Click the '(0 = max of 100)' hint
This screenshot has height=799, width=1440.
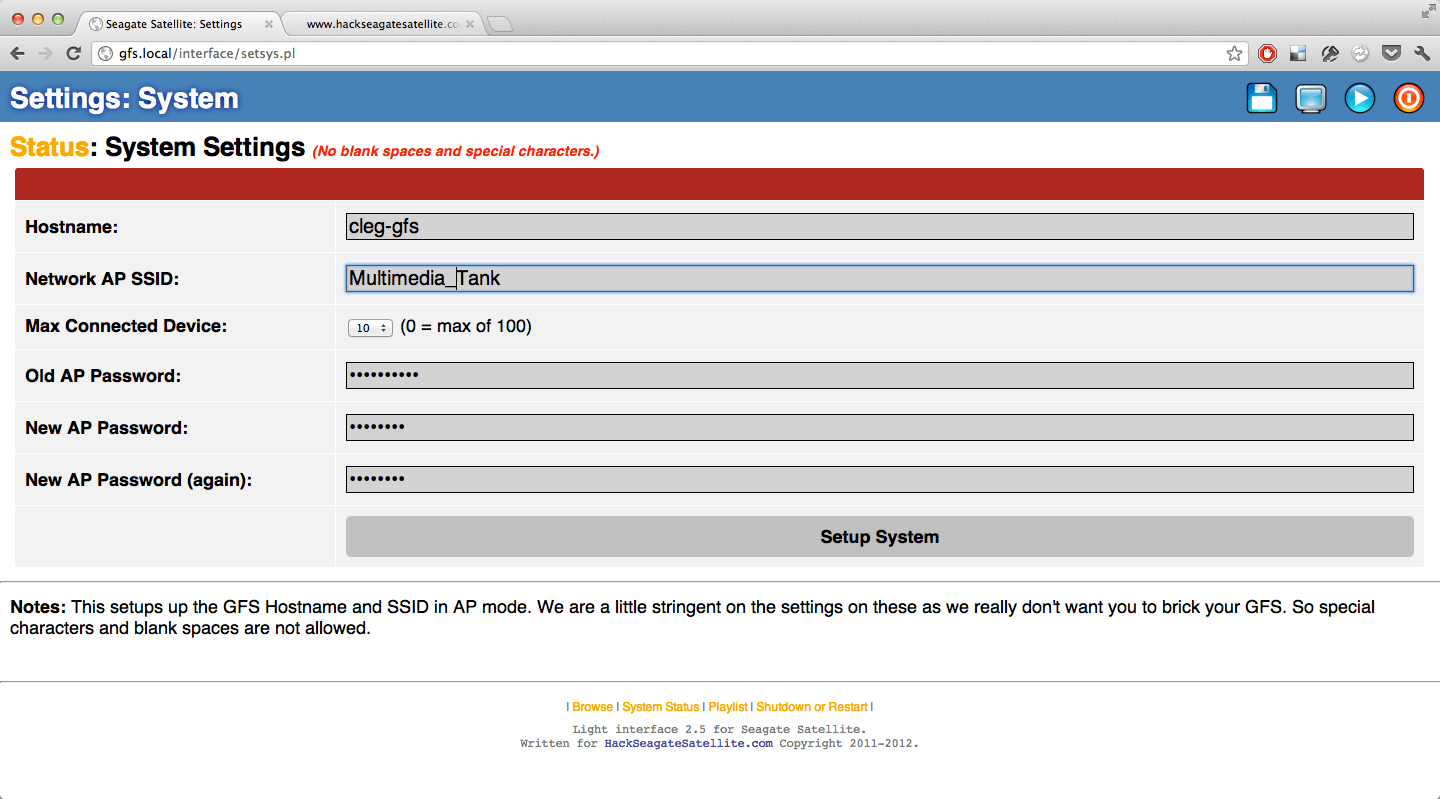click(x=466, y=326)
